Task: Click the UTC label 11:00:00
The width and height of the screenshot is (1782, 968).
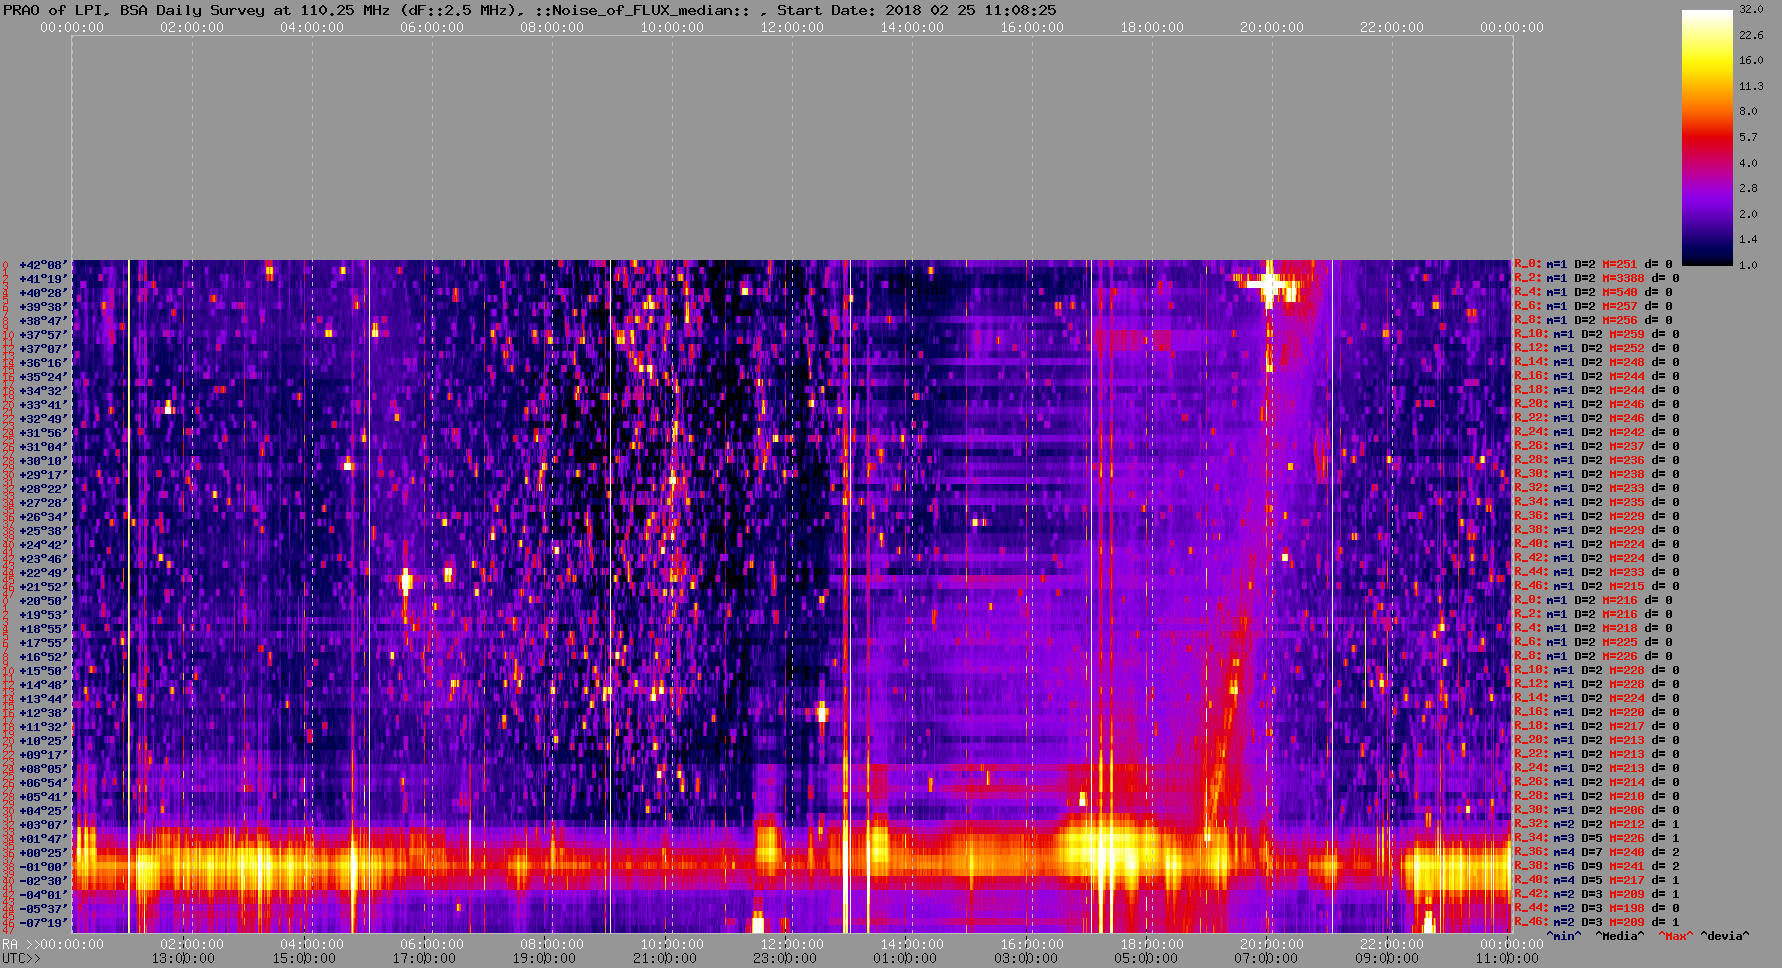Action: click(1508, 959)
